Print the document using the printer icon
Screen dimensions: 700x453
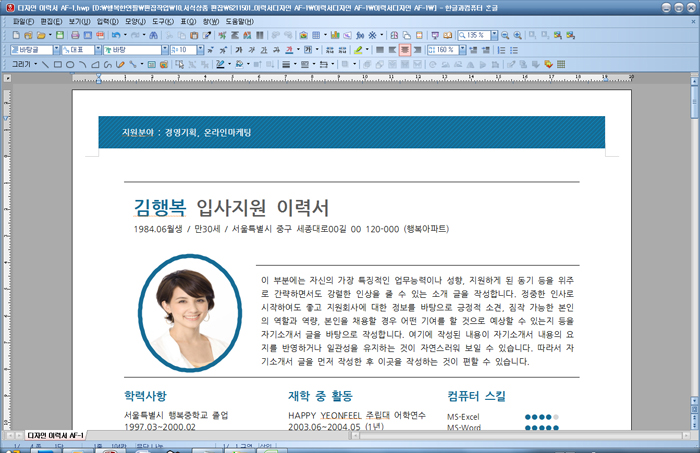[x=75, y=35]
